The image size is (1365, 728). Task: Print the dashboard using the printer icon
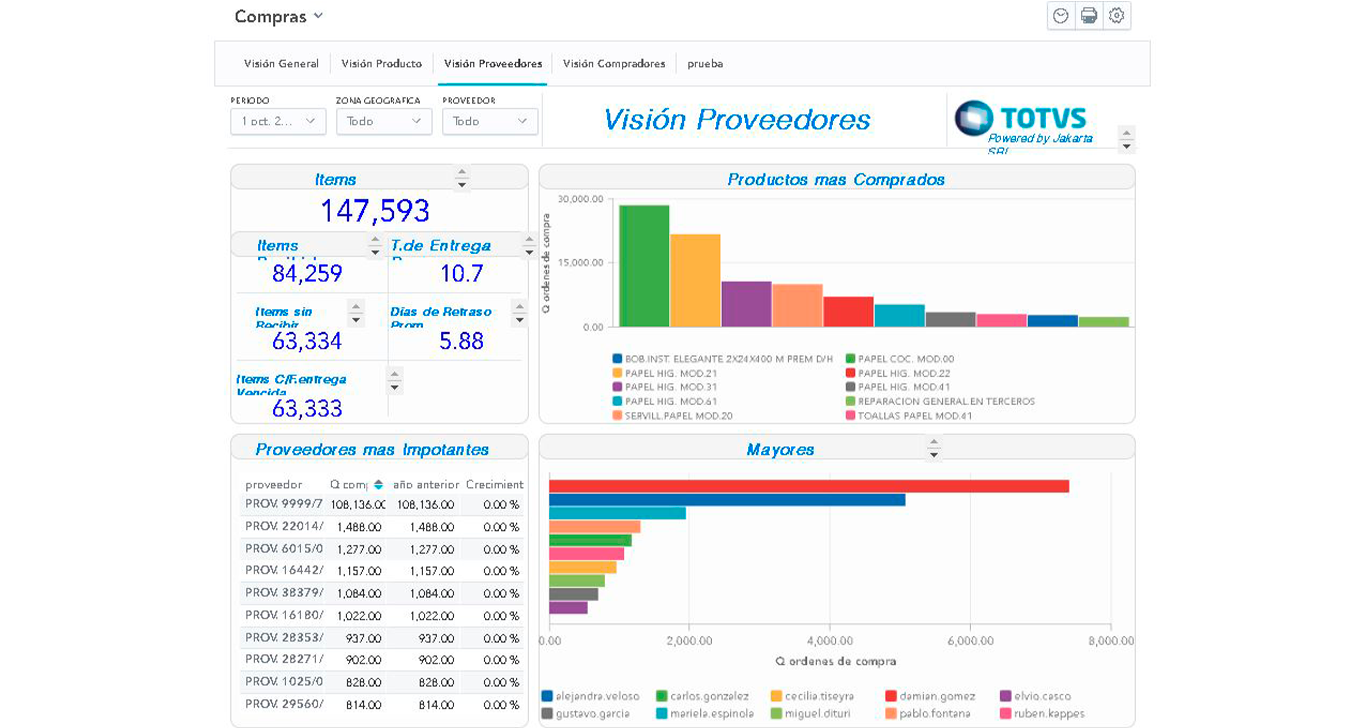(1089, 16)
